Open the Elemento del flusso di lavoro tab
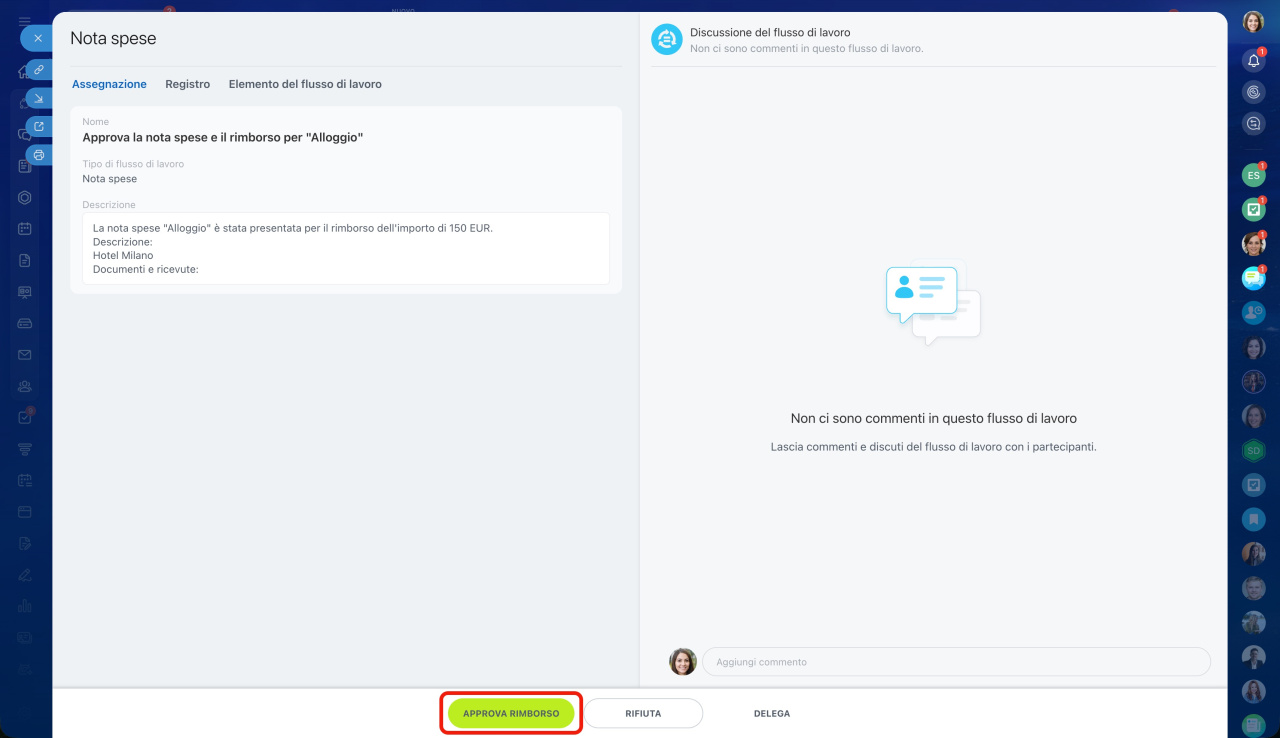This screenshot has height=738, width=1280. tap(305, 84)
